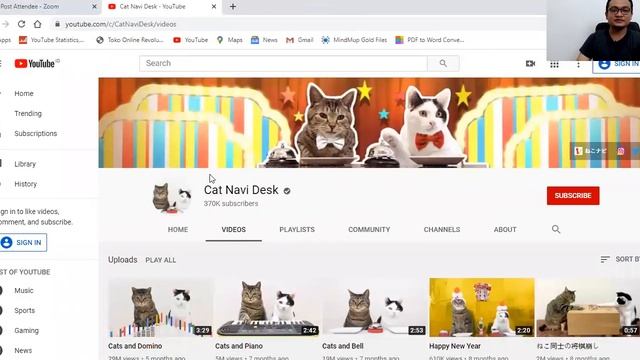
Task: Click the SIGN IN button in the sidebar
Action: 23,242
